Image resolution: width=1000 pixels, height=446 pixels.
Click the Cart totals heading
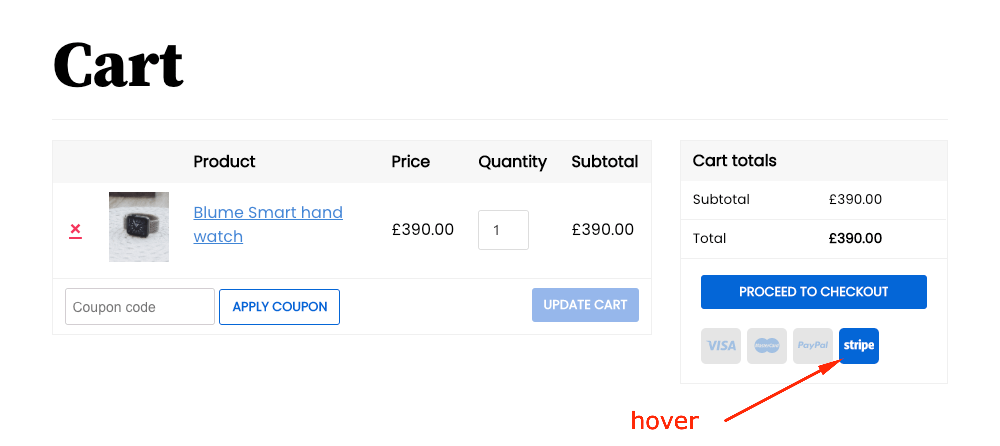coord(734,161)
